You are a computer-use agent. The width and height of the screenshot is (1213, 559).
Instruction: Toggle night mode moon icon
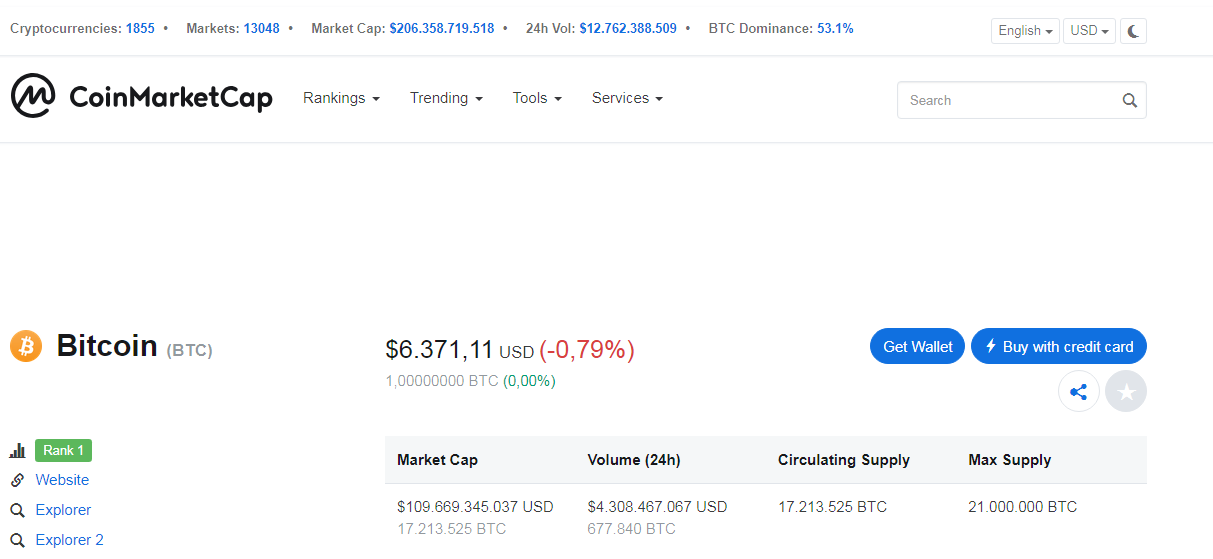(1133, 31)
